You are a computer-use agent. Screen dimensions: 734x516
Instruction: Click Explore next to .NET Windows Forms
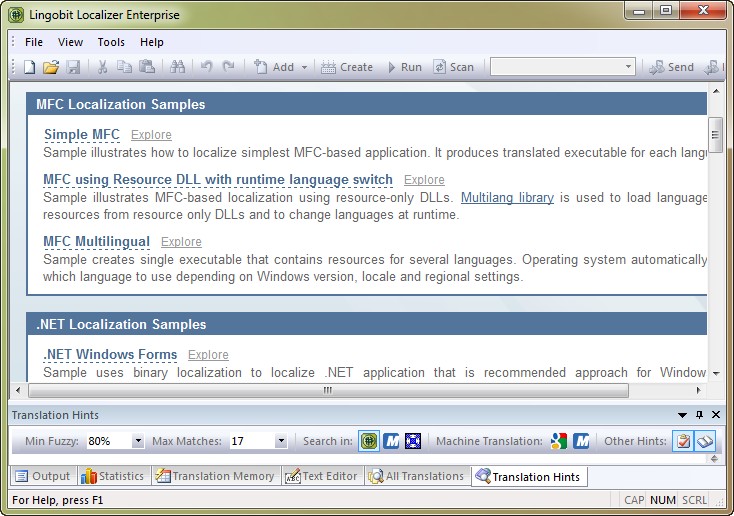pos(208,355)
